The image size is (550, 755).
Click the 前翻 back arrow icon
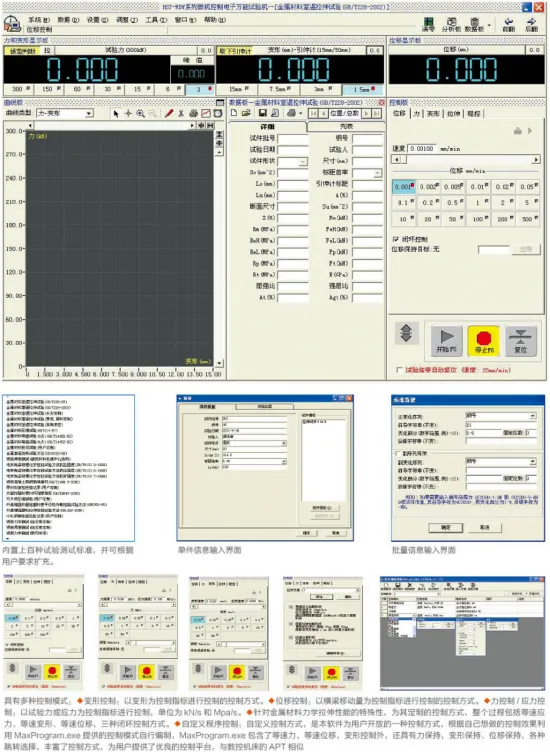(509, 24)
